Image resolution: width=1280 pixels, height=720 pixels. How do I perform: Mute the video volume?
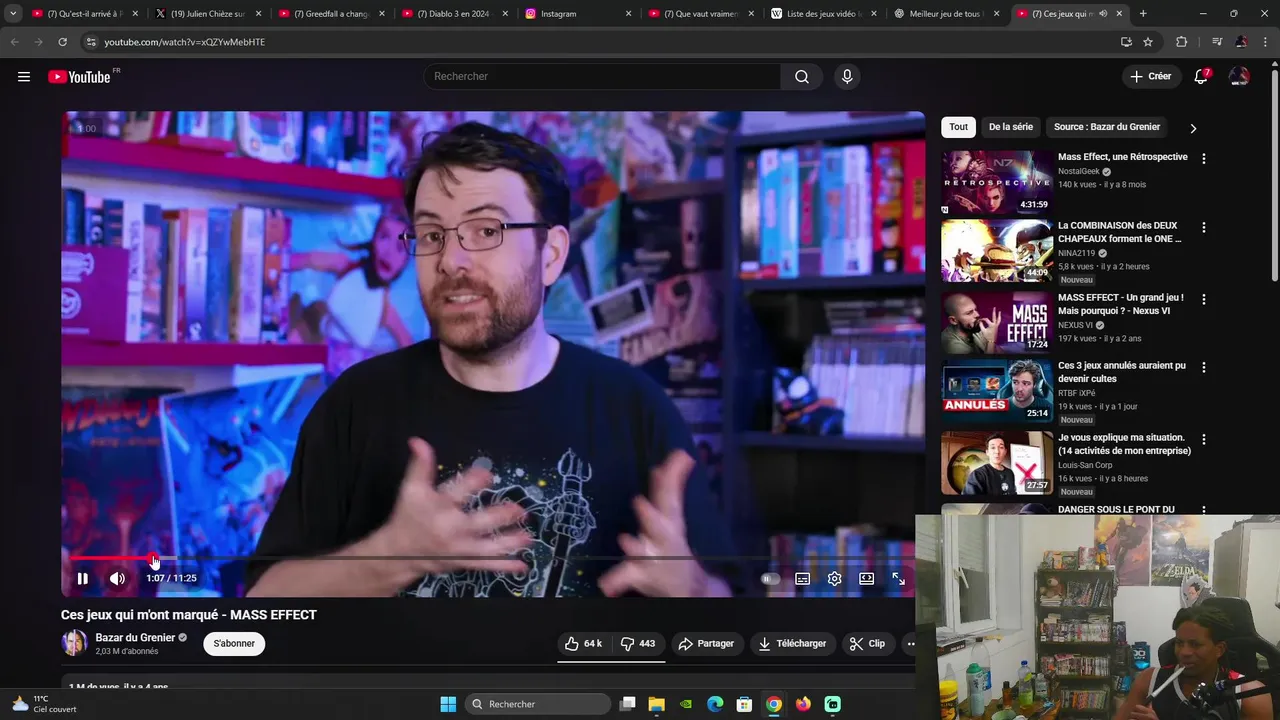[117, 578]
